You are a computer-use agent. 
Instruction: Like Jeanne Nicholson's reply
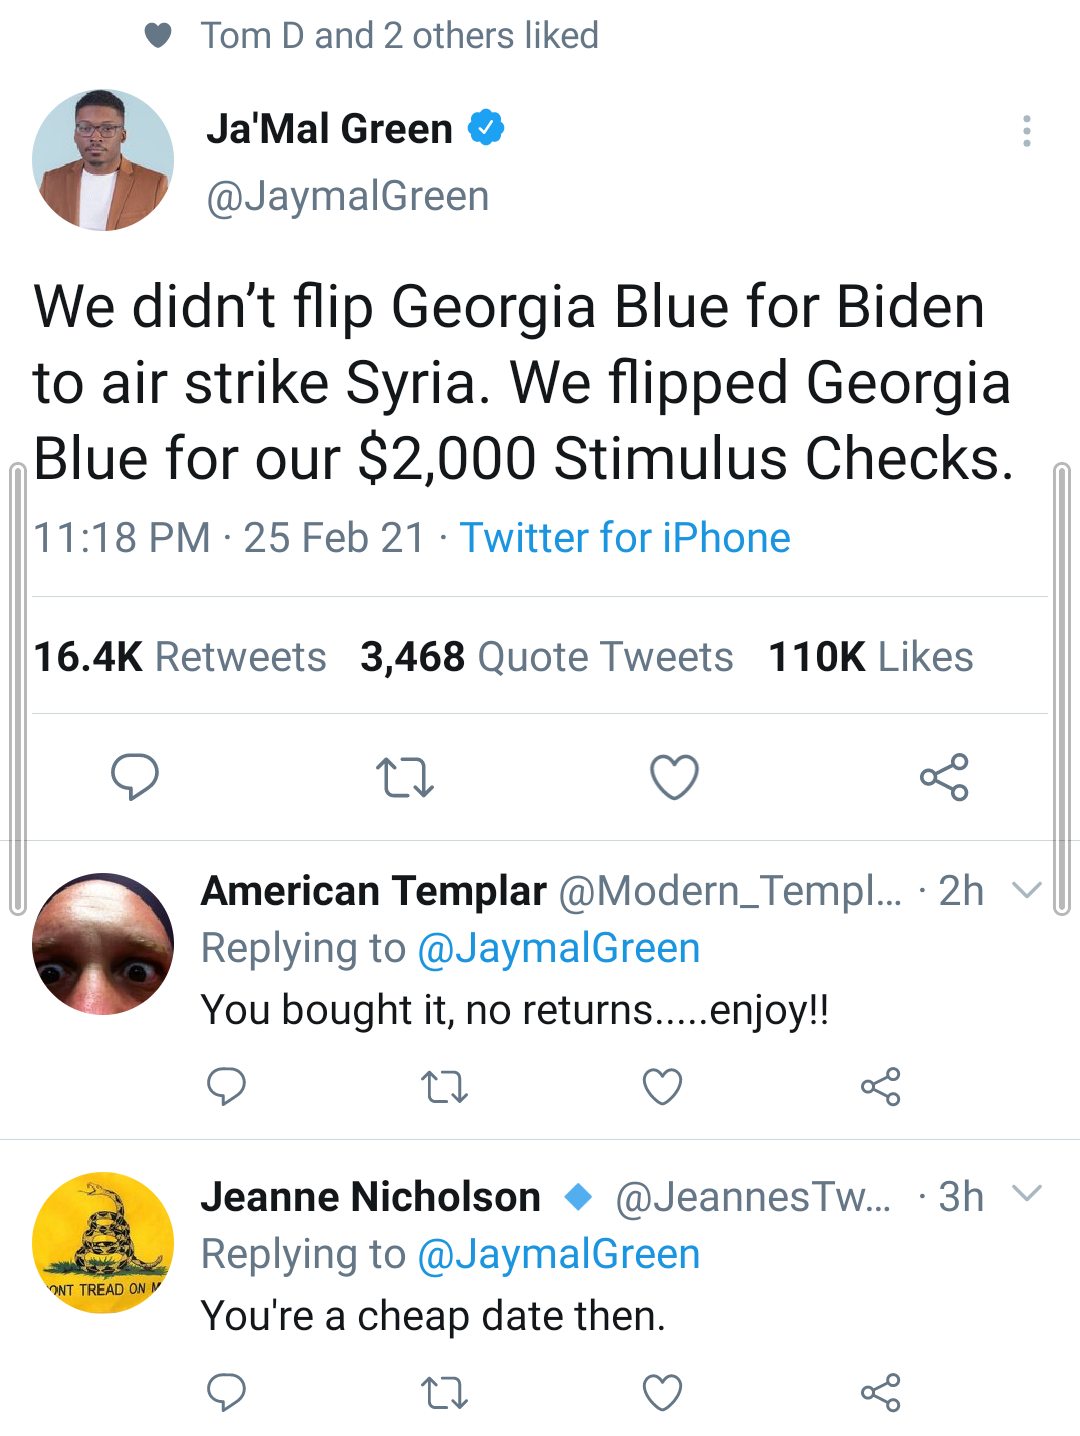point(662,1392)
